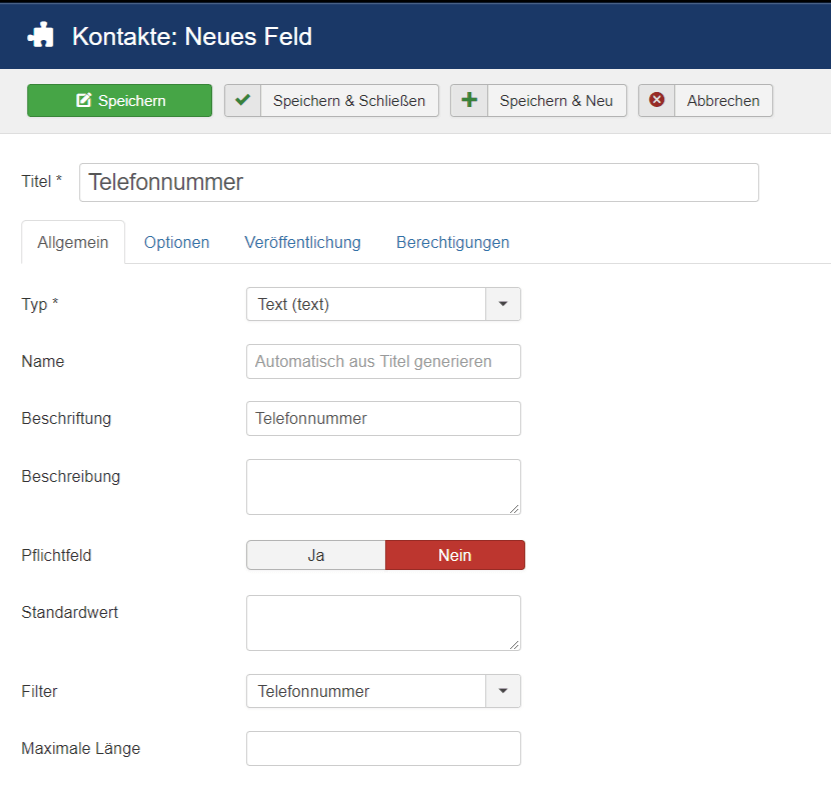This screenshot has height=800, width=831.
Task: Click Speichern & Neu label
Action: coord(556,101)
